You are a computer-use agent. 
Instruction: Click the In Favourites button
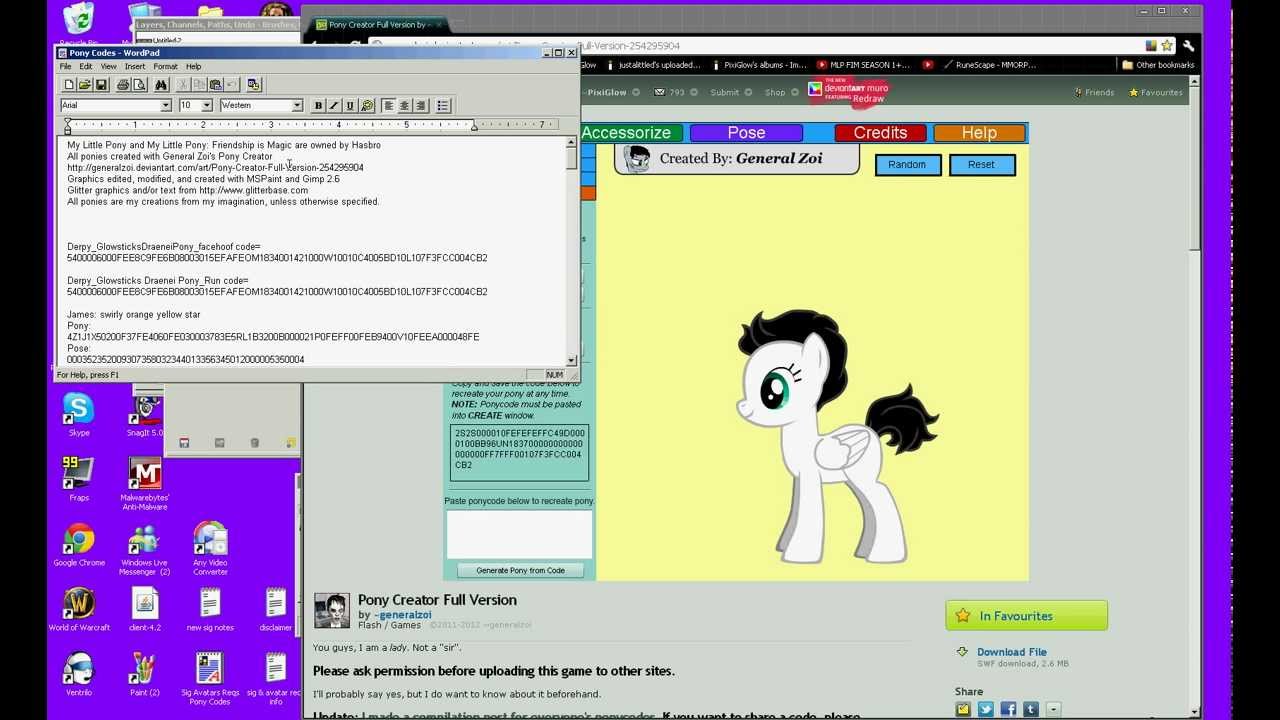pyautogui.click(x=1026, y=616)
